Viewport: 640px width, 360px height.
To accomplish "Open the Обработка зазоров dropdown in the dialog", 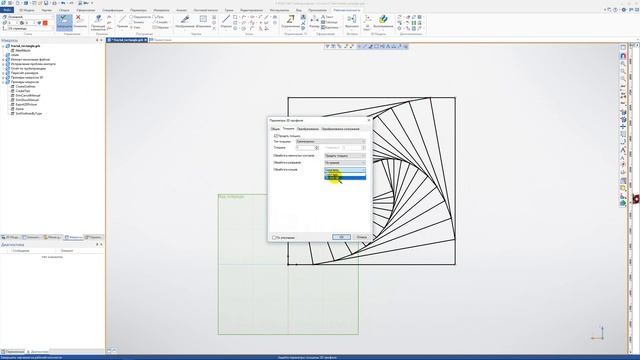I will 345,162.
